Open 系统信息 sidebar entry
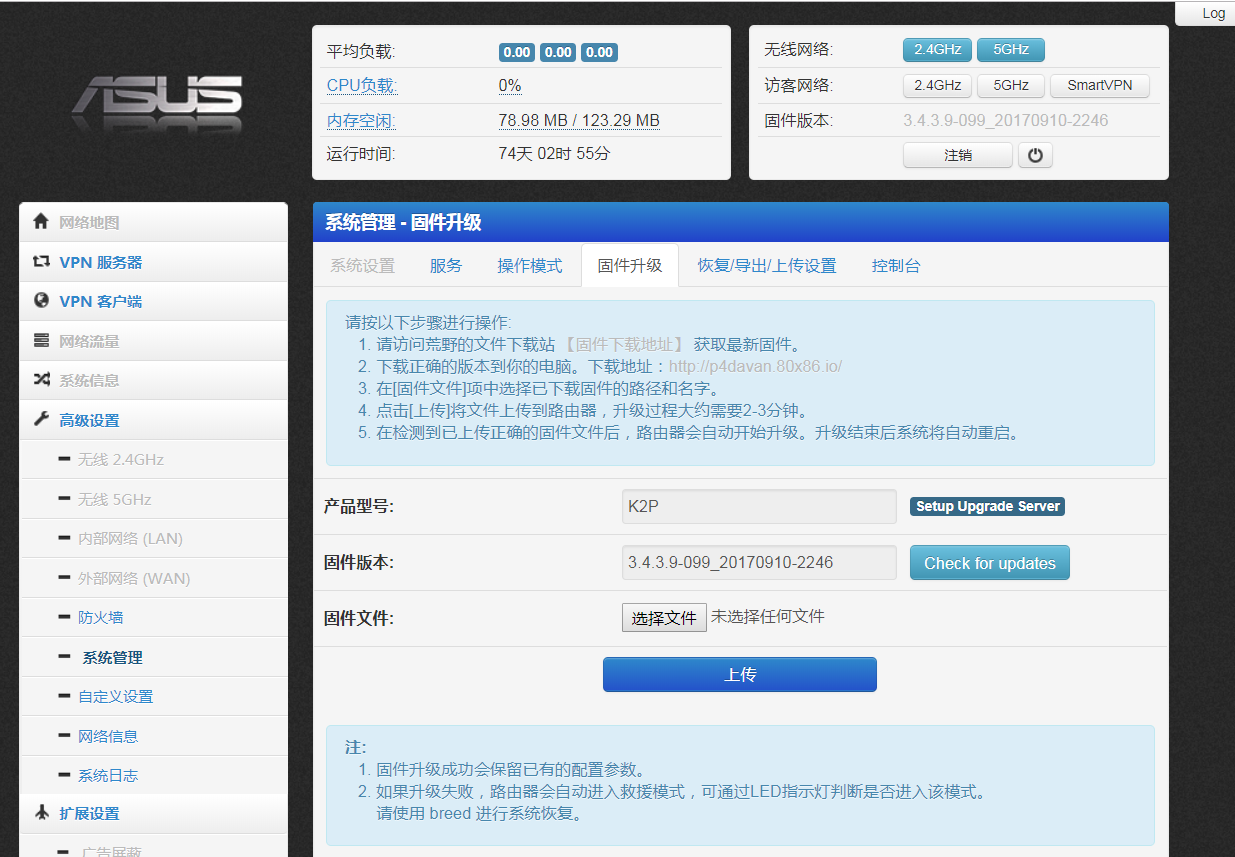Screen dimensions: 1235x857 153,380
